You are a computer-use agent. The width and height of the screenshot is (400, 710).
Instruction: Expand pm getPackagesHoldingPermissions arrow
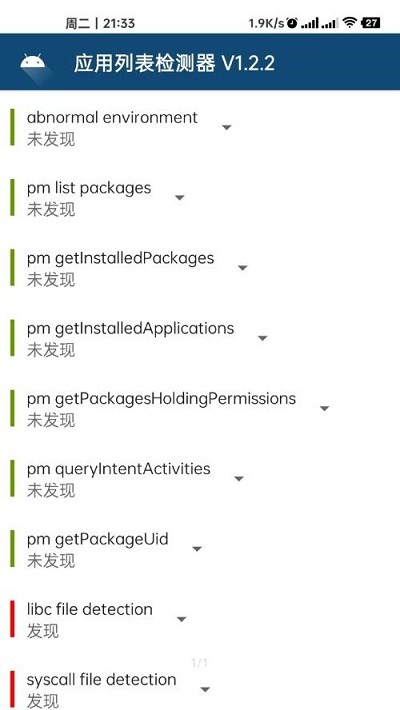324,408
